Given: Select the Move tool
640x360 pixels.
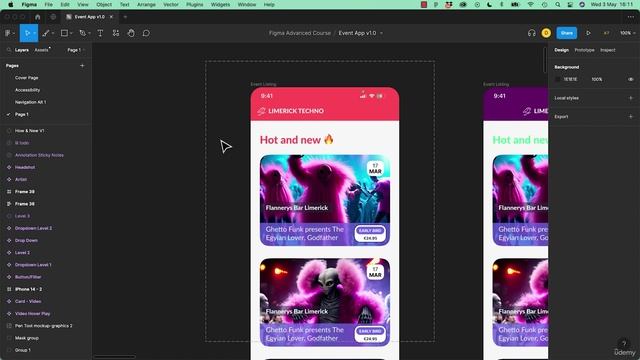Looking at the screenshot, I should 27,33.
